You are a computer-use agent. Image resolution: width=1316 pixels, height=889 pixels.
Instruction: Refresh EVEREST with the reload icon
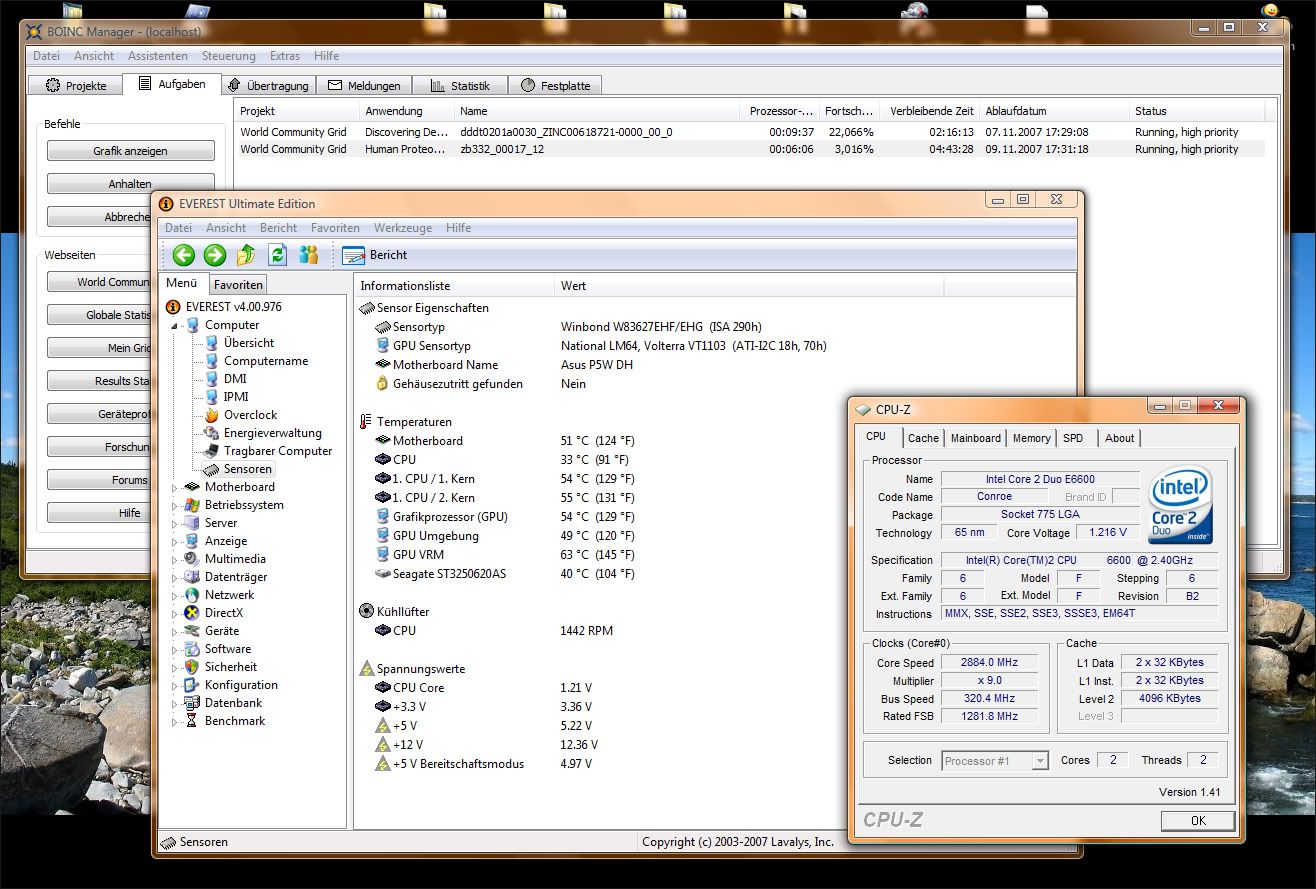pos(277,255)
